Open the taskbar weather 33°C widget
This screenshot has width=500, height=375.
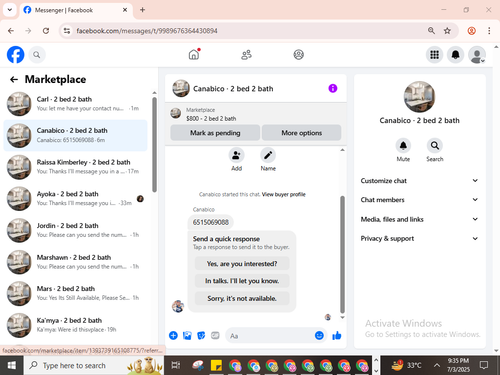coord(406,365)
